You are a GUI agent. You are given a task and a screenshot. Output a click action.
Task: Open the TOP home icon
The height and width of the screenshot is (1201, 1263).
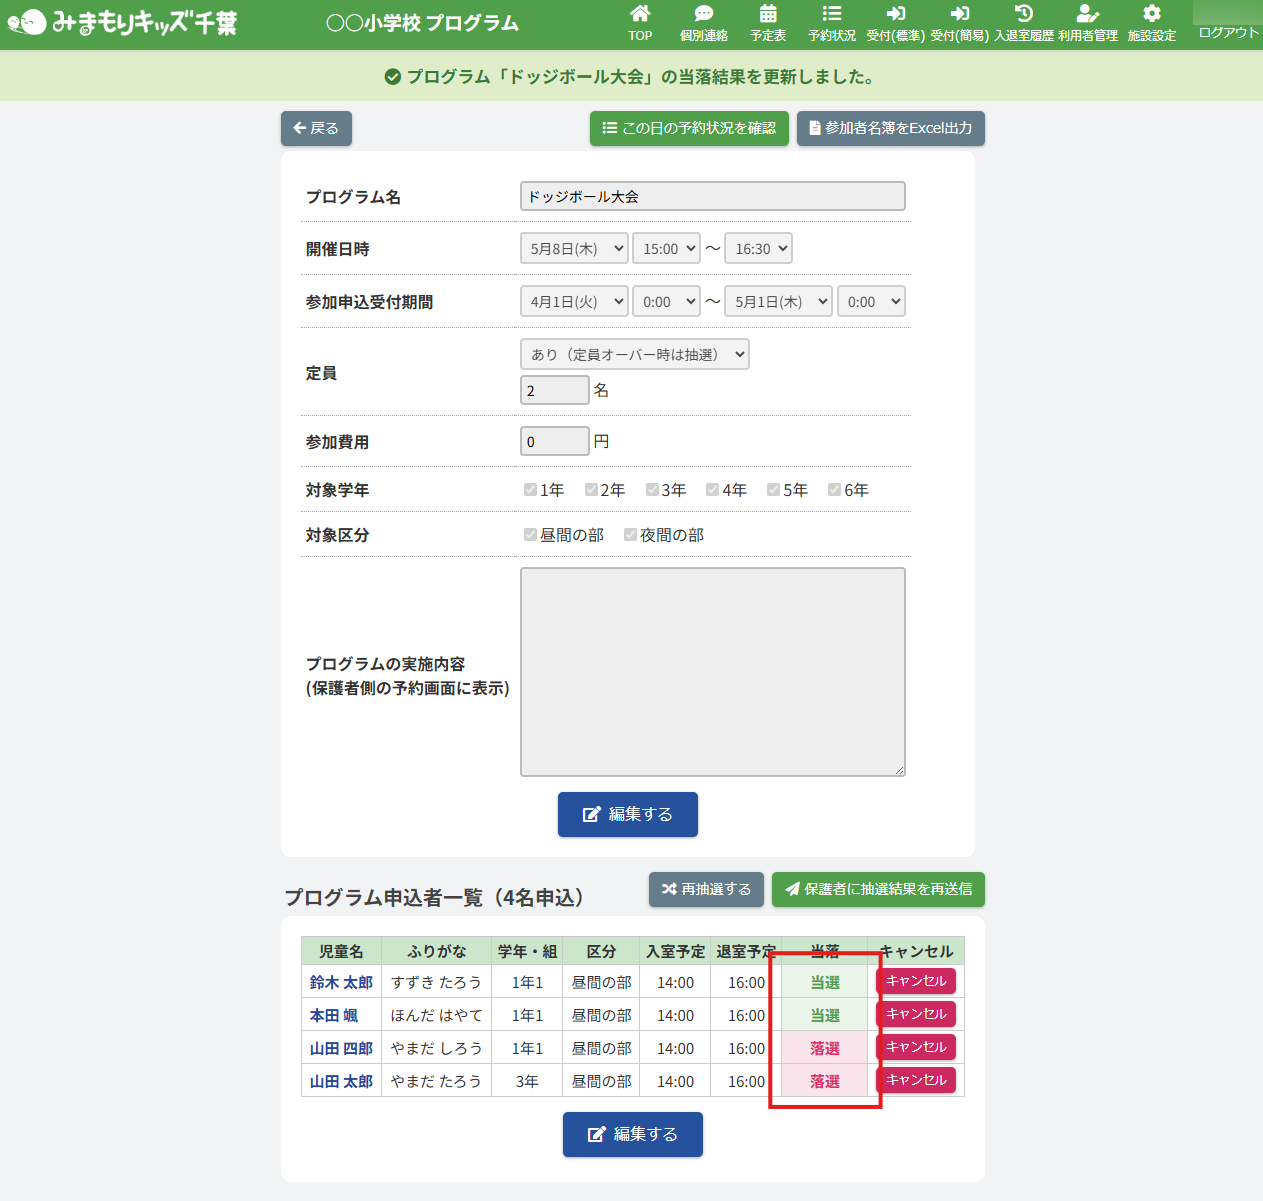click(x=640, y=14)
